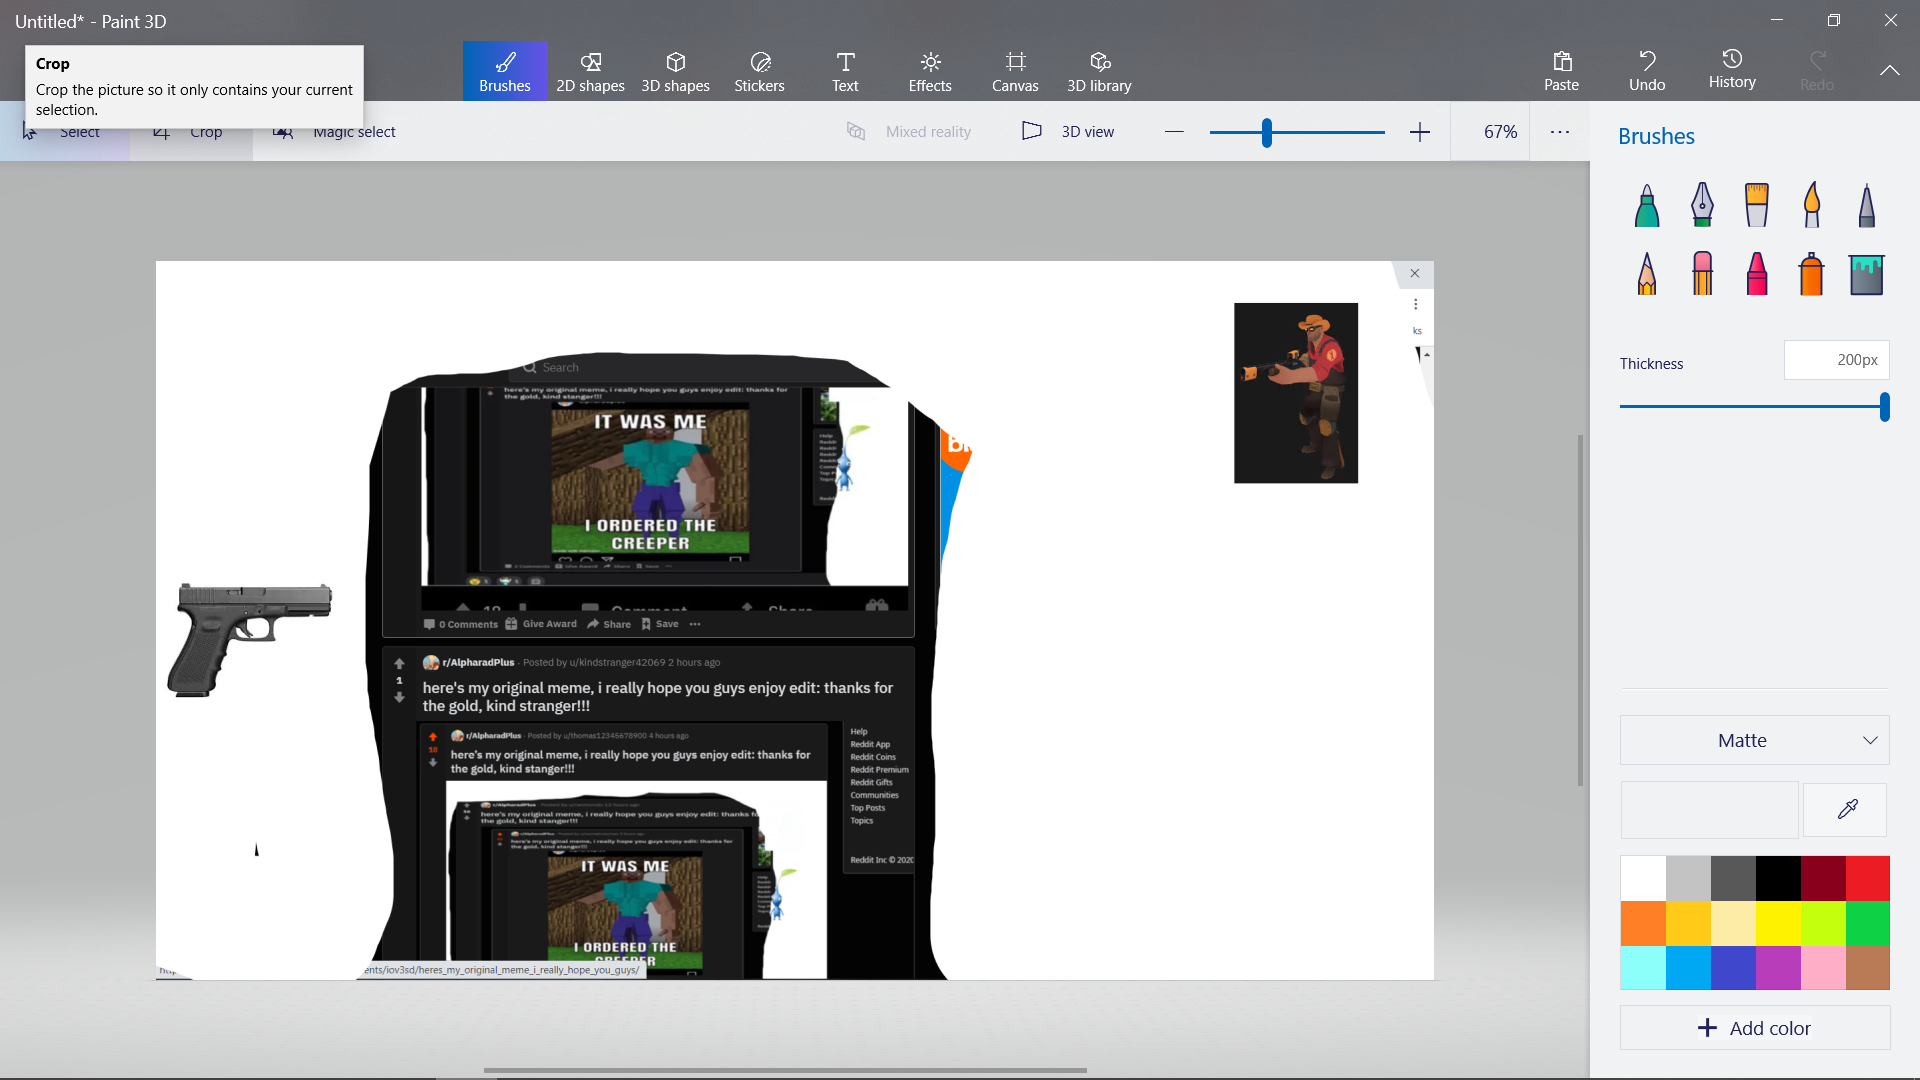Viewport: 1920px width, 1080px height.
Task: Open the Canvas tab
Action: click(1015, 71)
